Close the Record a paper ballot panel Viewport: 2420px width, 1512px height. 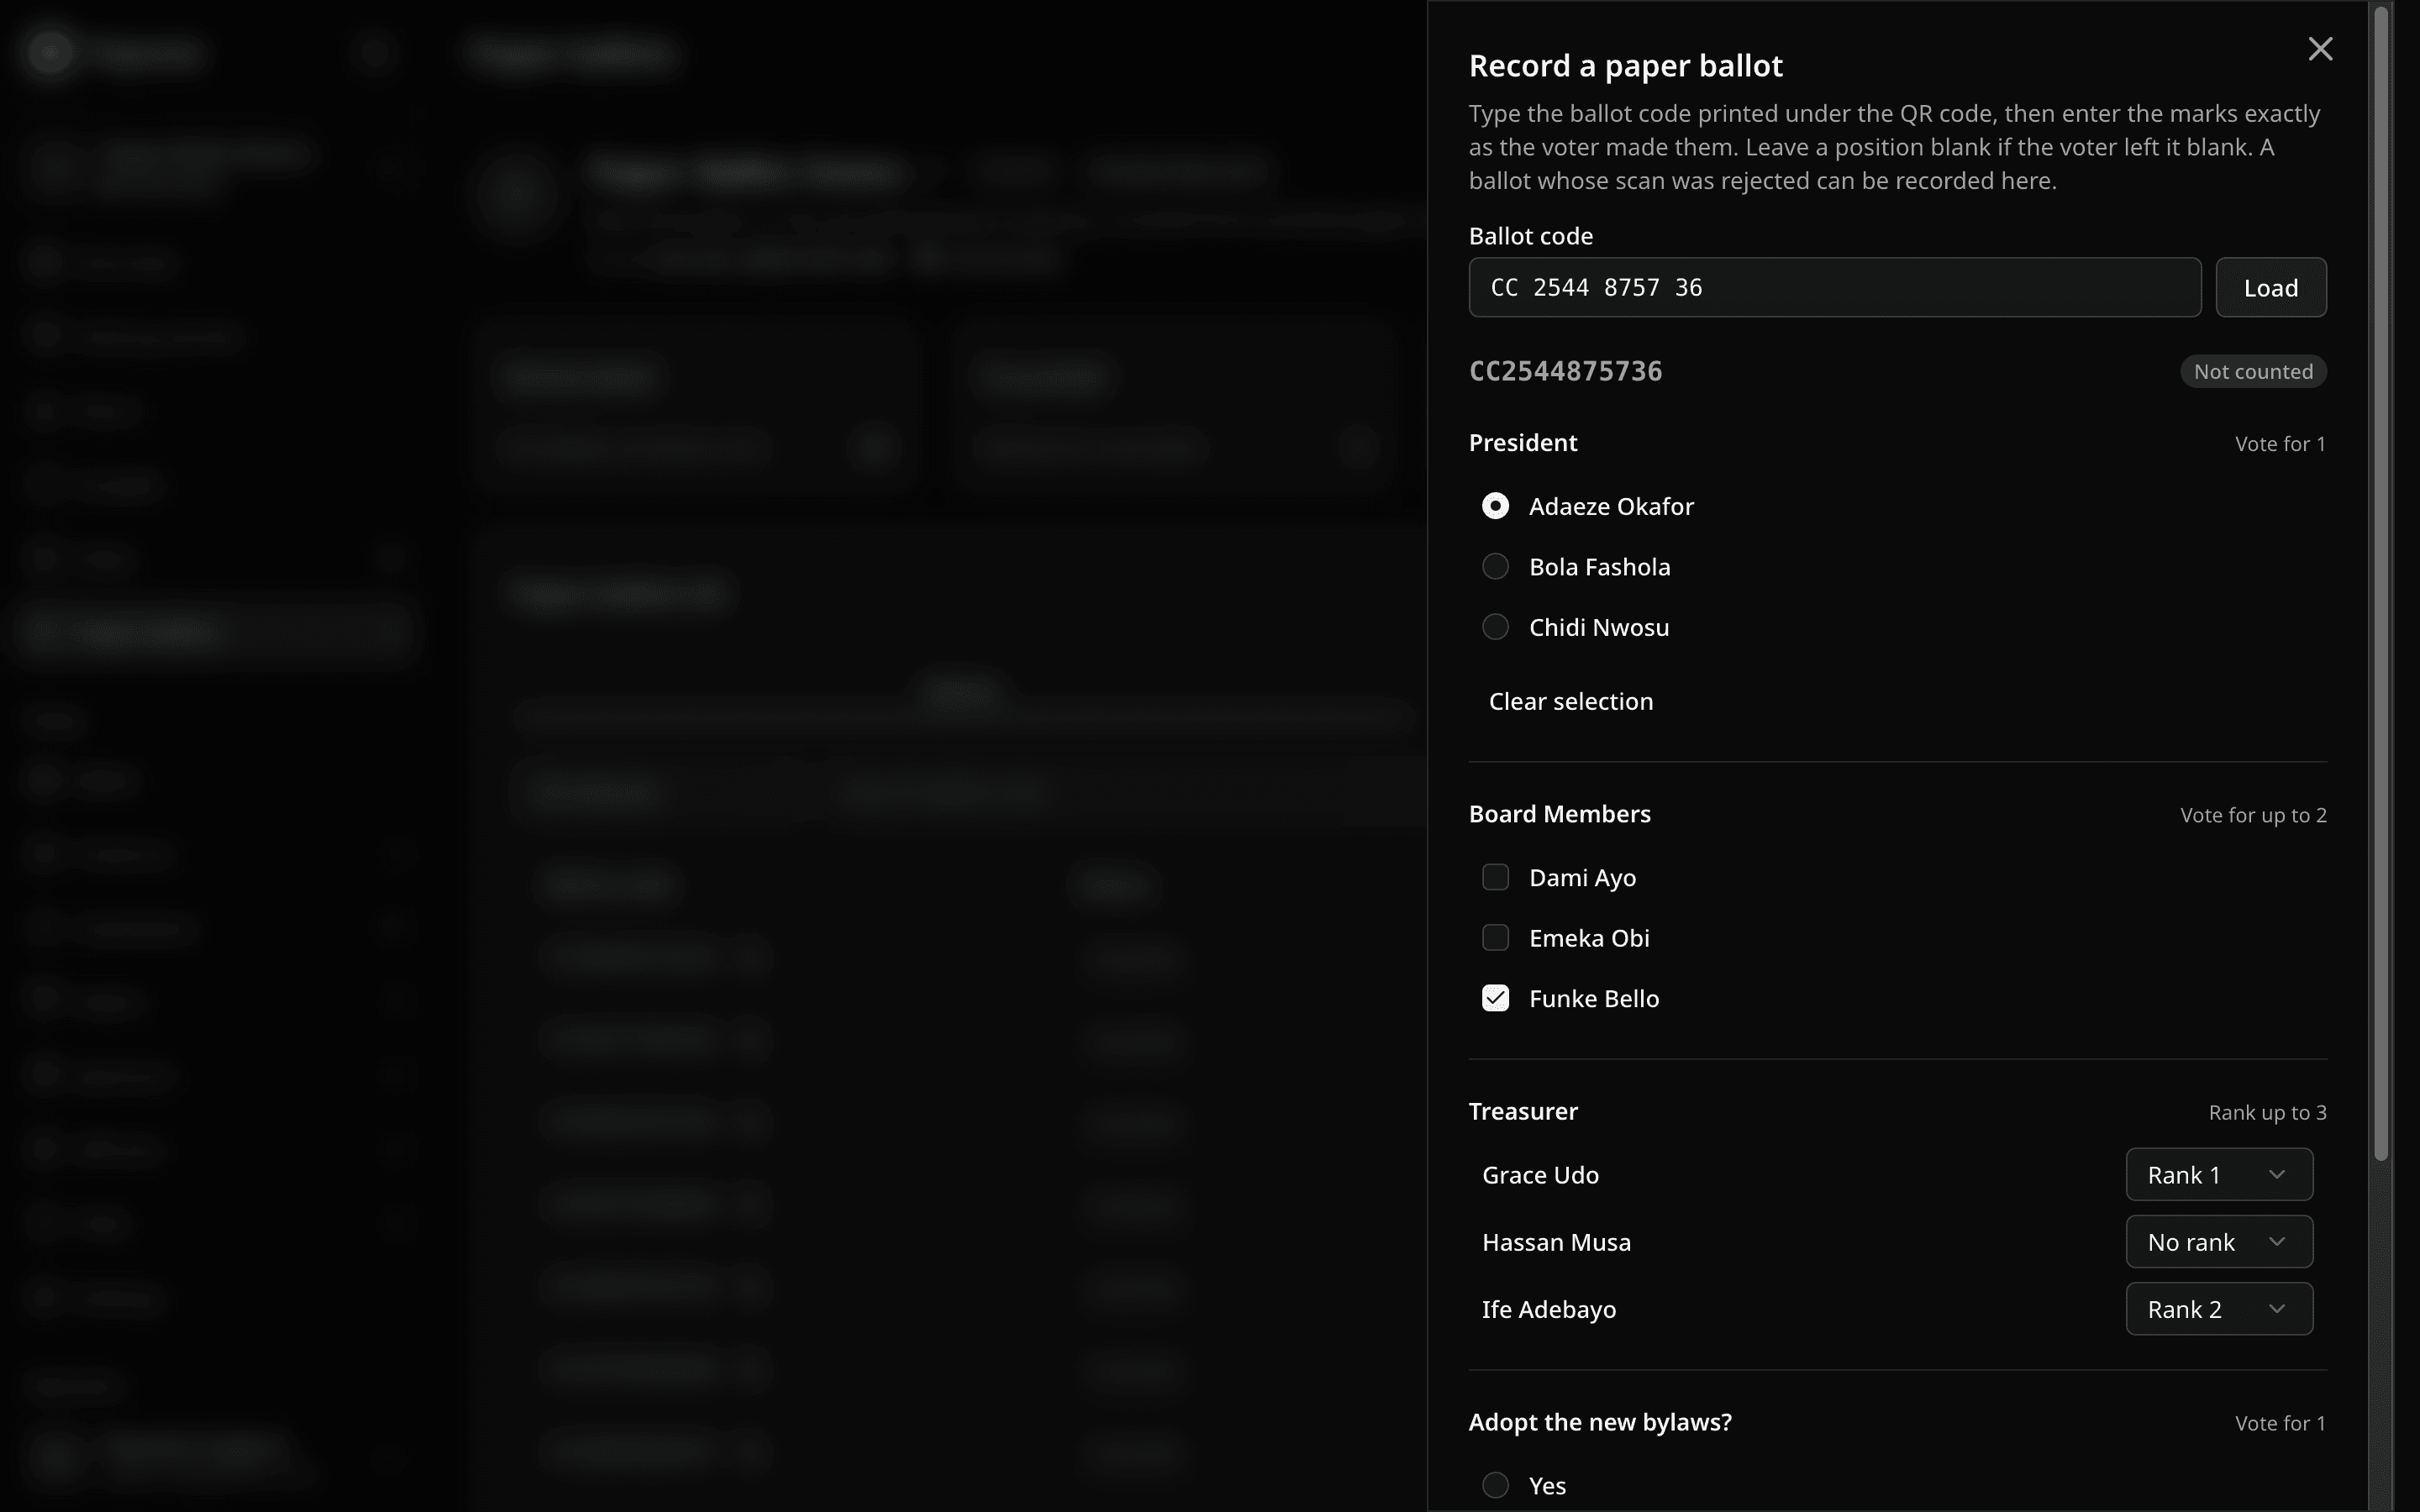(2320, 49)
